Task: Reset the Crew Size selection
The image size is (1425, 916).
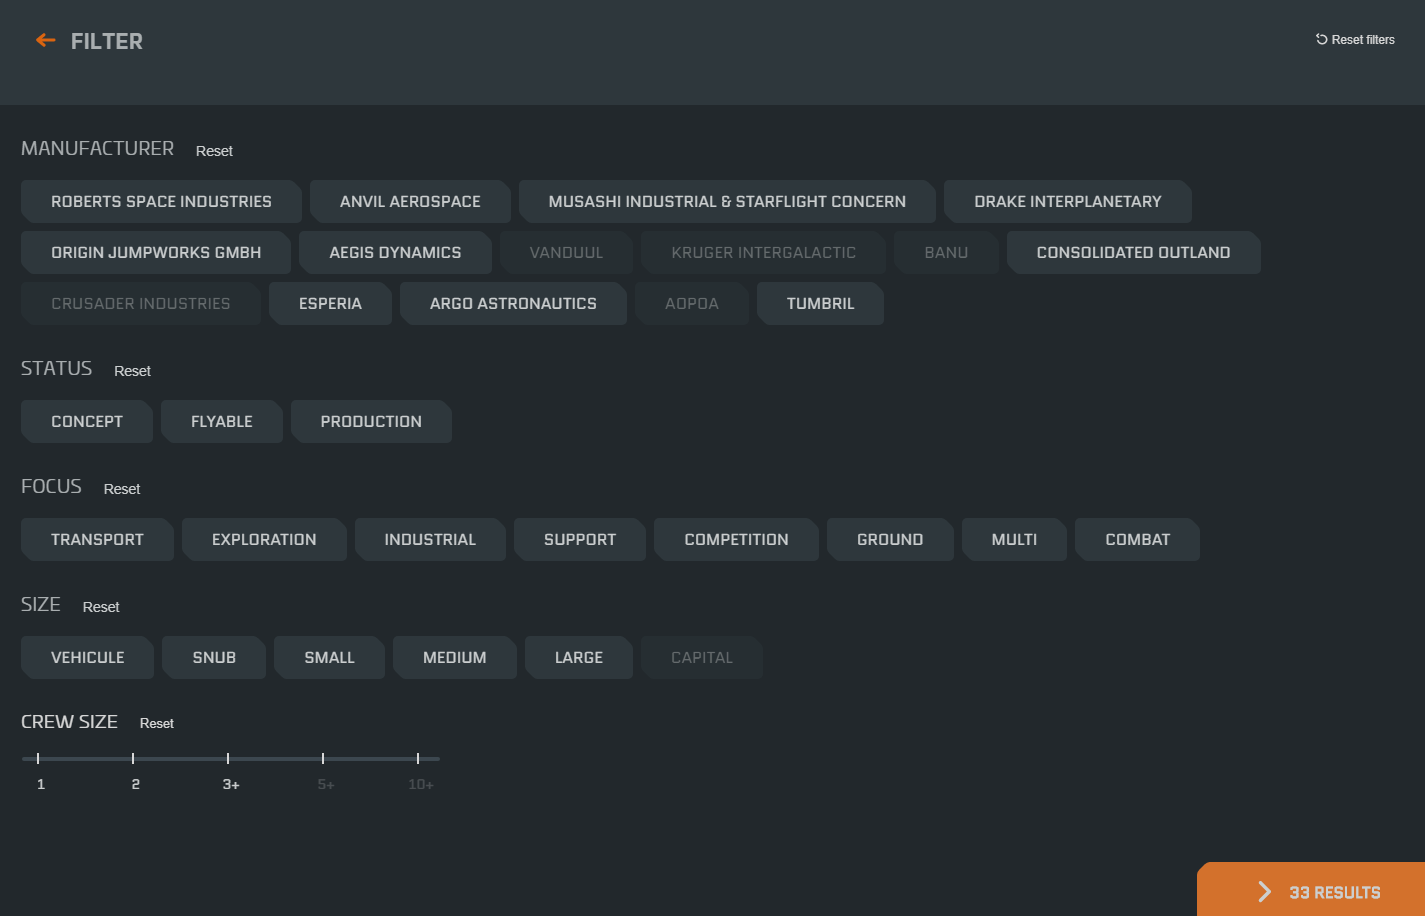Action: pos(157,723)
